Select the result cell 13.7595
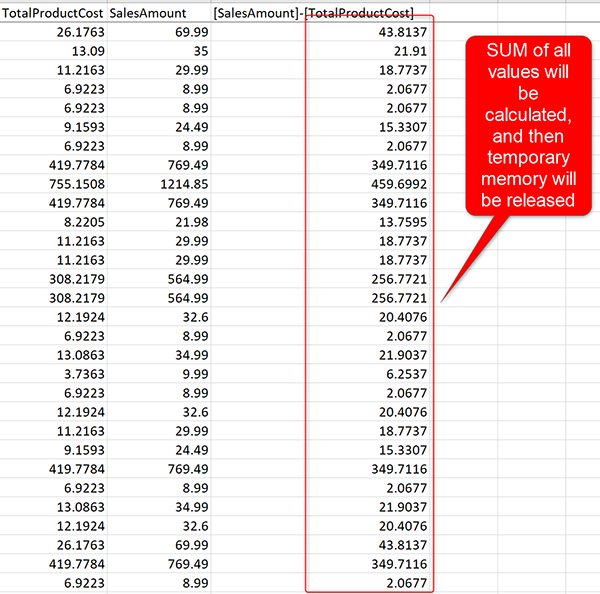The image size is (600, 594). (x=320, y=222)
